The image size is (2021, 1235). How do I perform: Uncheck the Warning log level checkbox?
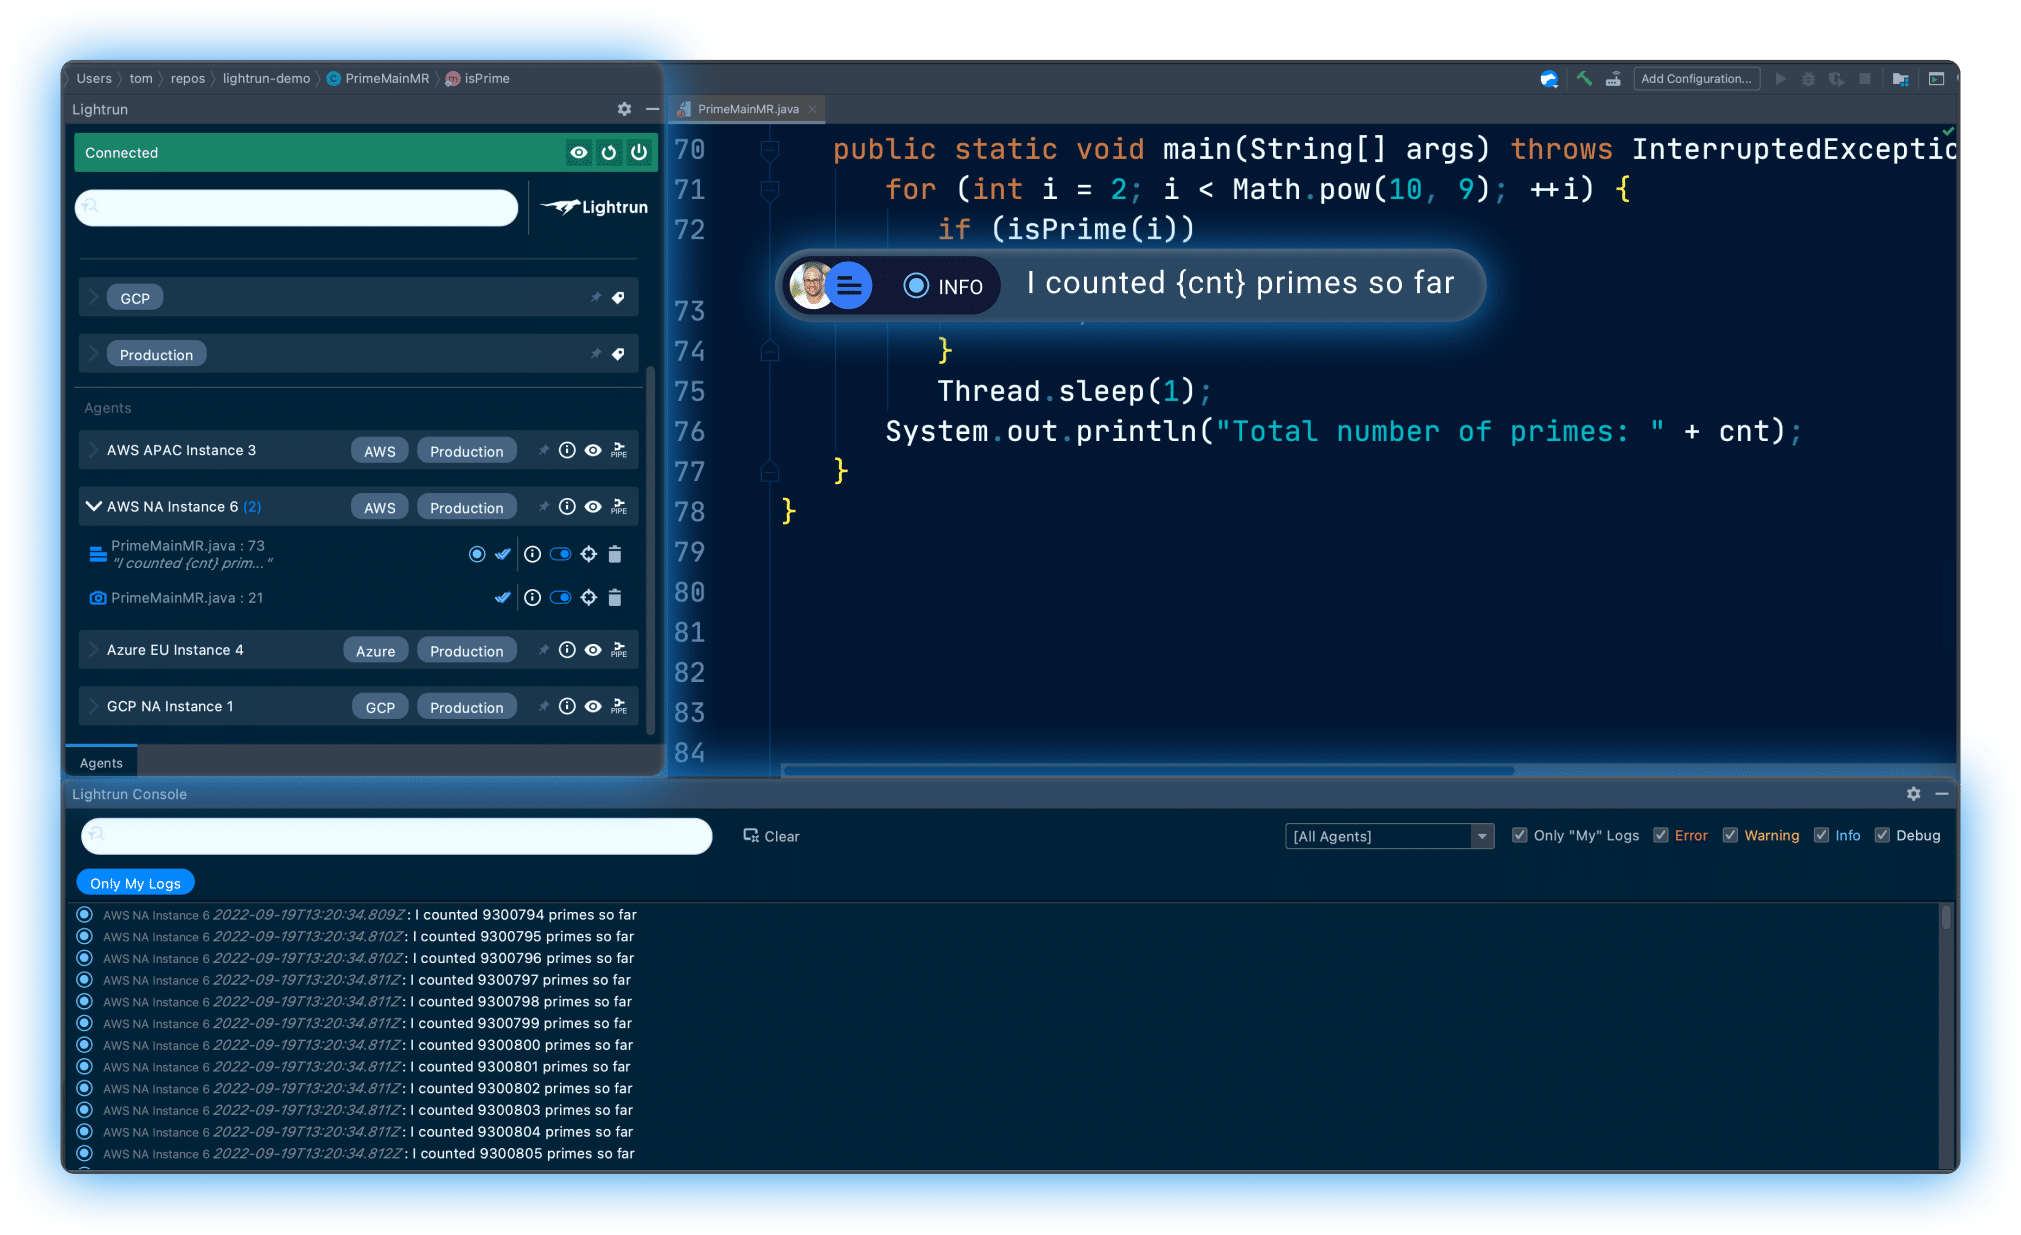(1730, 835)
